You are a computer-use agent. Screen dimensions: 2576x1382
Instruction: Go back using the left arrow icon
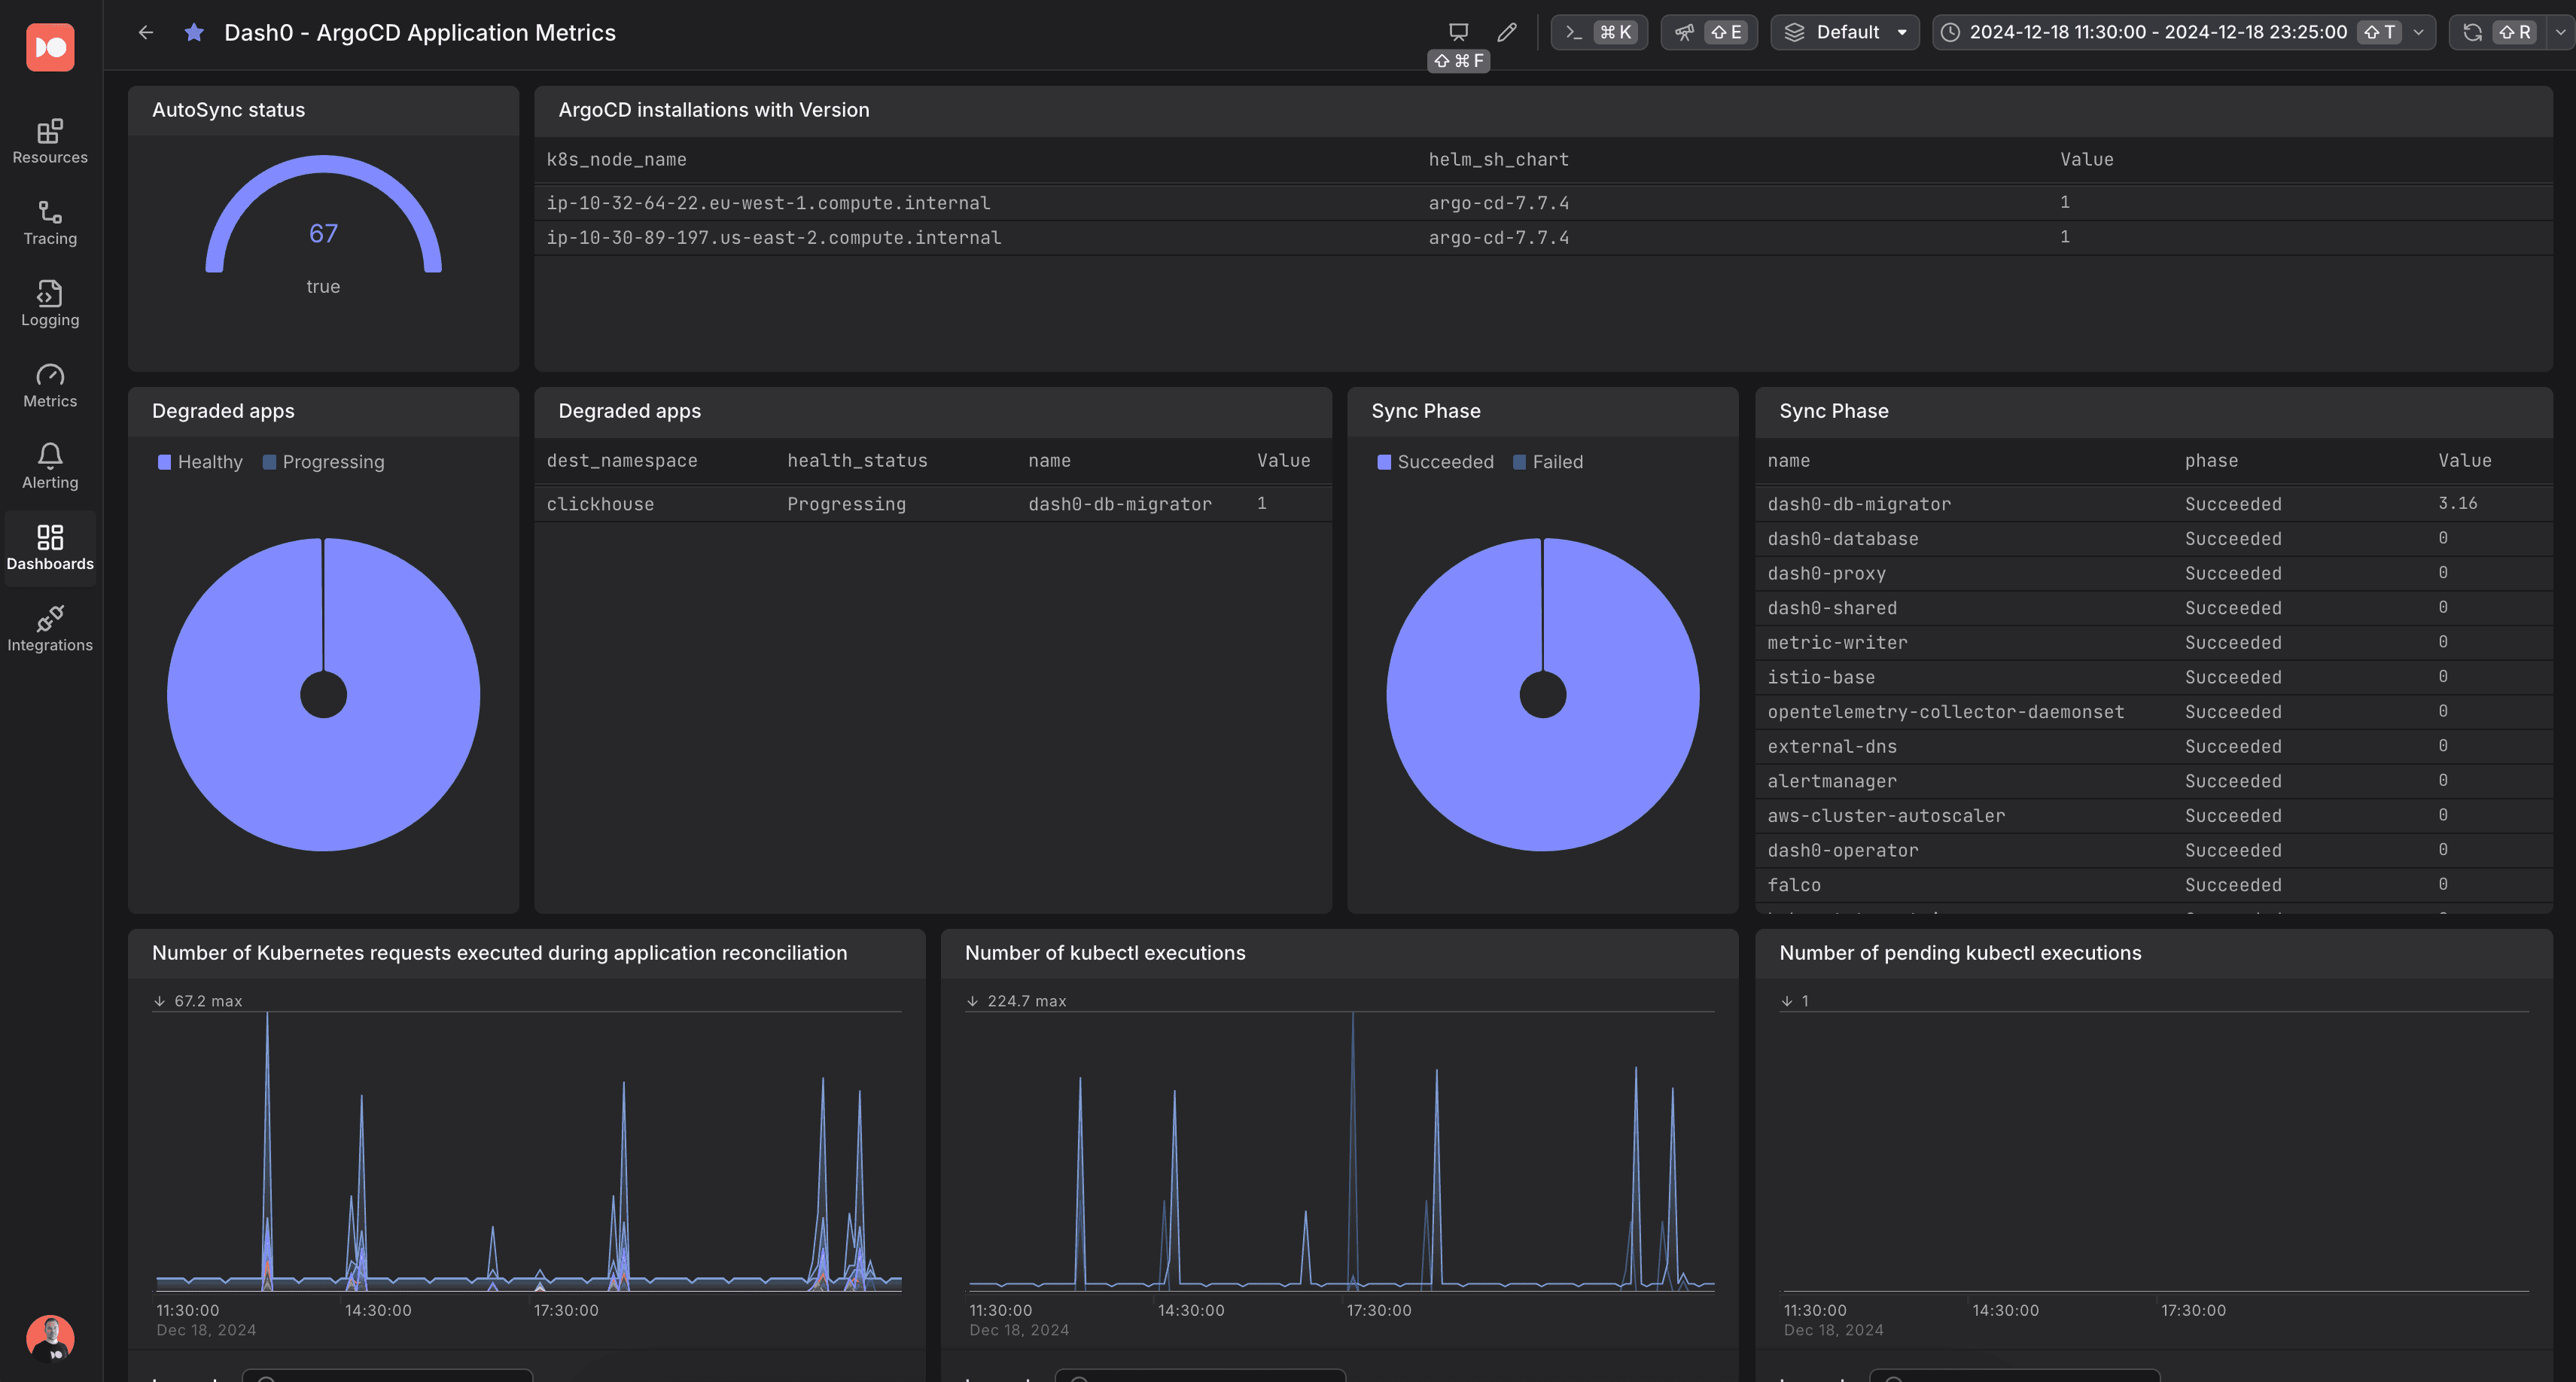pos(146,32)
